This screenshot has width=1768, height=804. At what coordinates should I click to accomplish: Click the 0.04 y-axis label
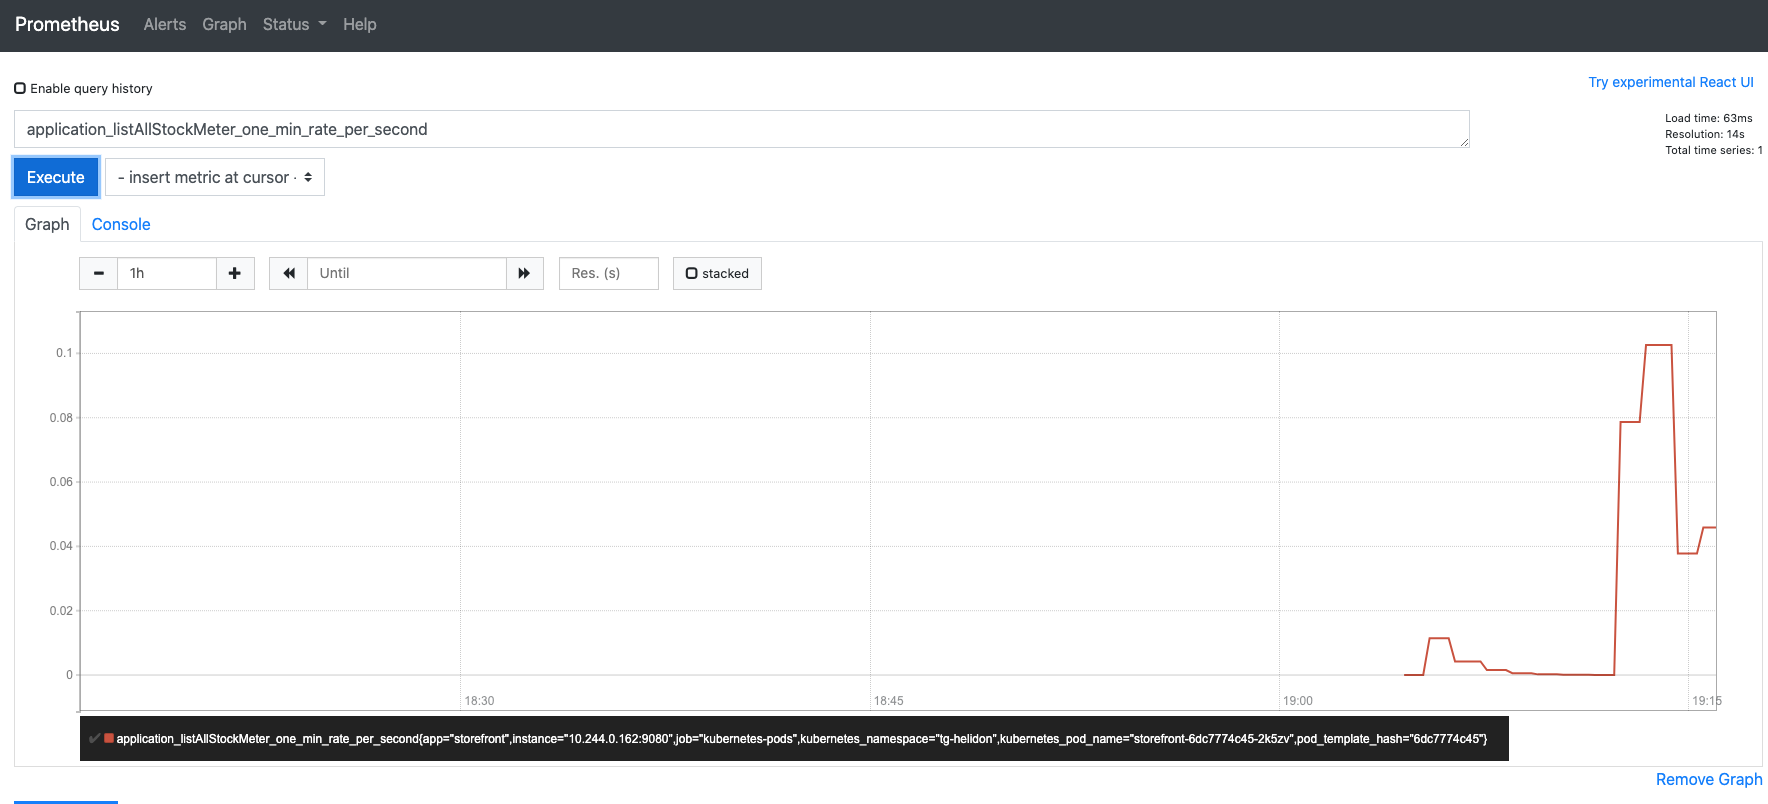(x=61, y=546)
